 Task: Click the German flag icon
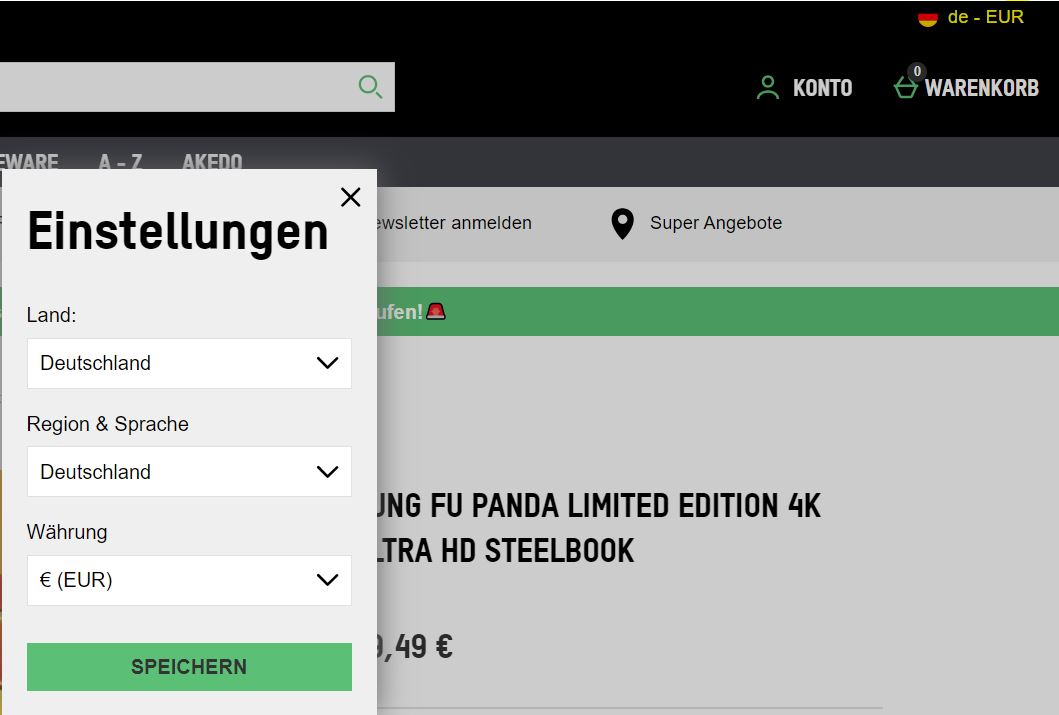pos(928,18)
